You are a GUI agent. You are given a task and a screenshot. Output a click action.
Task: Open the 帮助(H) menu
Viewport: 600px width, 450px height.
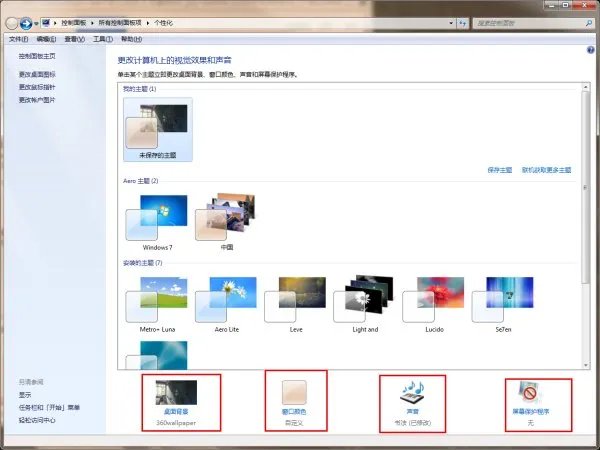pos(131,39)
